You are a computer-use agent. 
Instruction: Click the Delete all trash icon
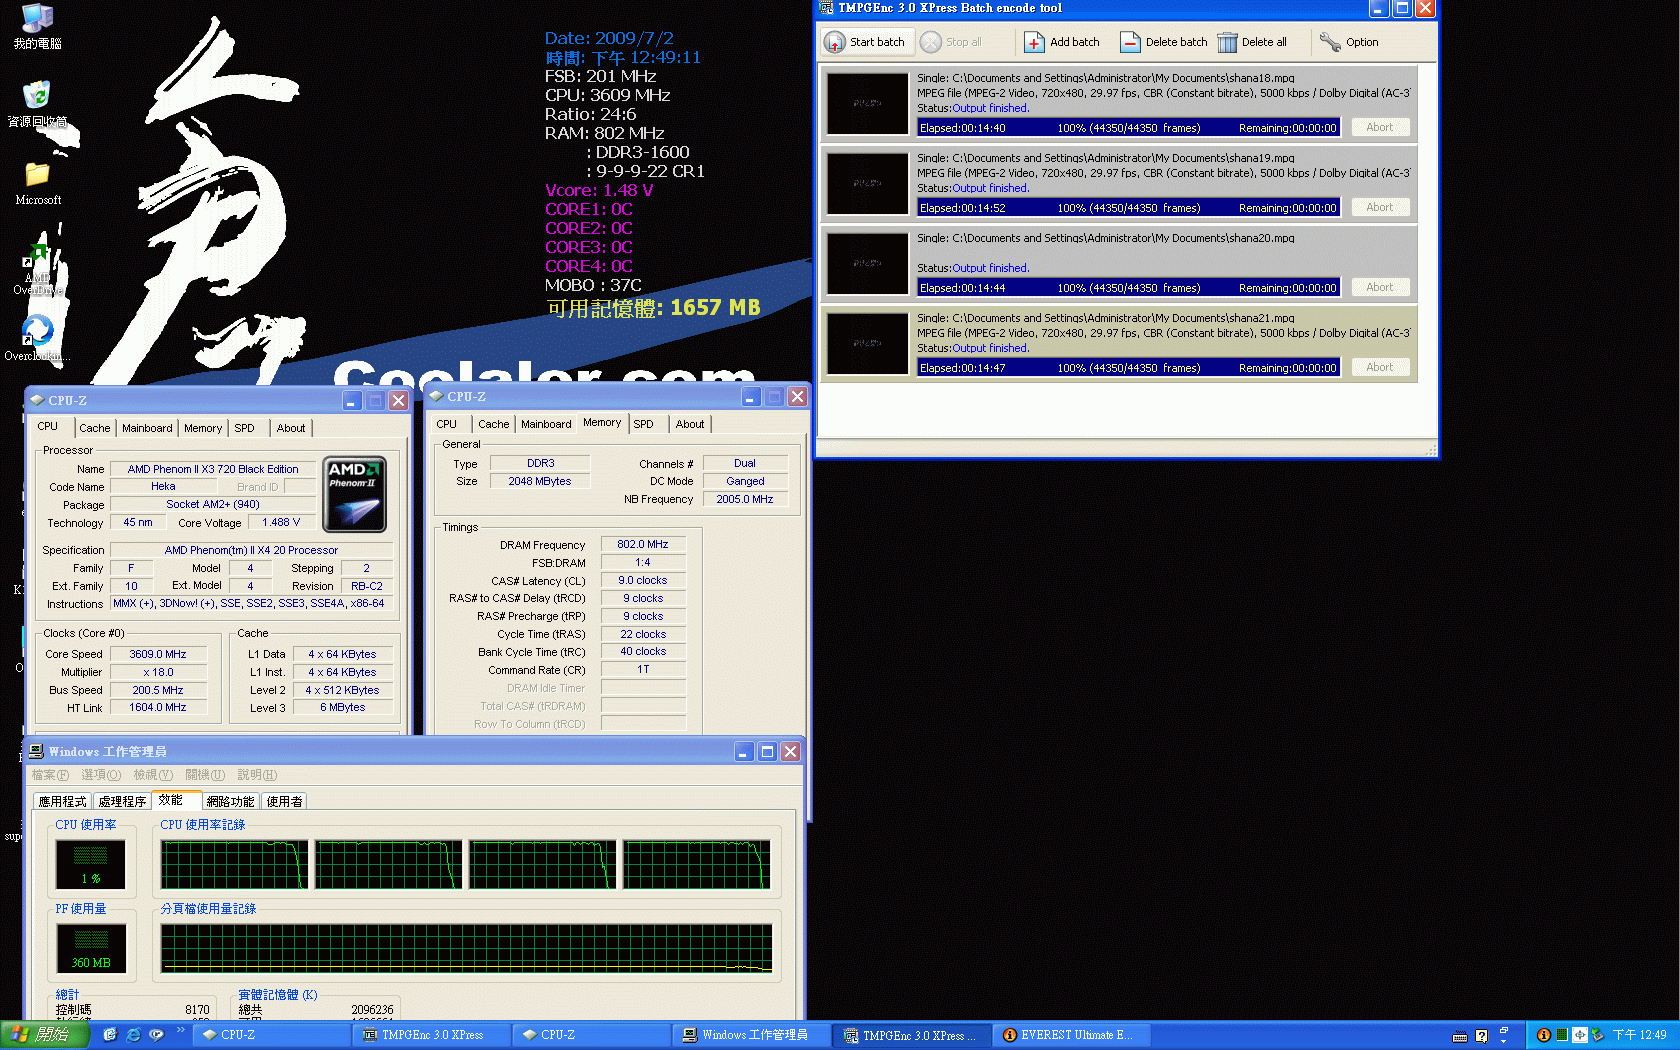pos(1253,42)
